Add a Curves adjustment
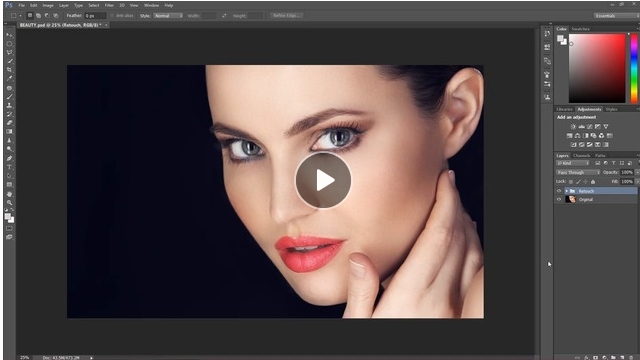The height and width of the screenshot is (360, 640). point(589,127)
